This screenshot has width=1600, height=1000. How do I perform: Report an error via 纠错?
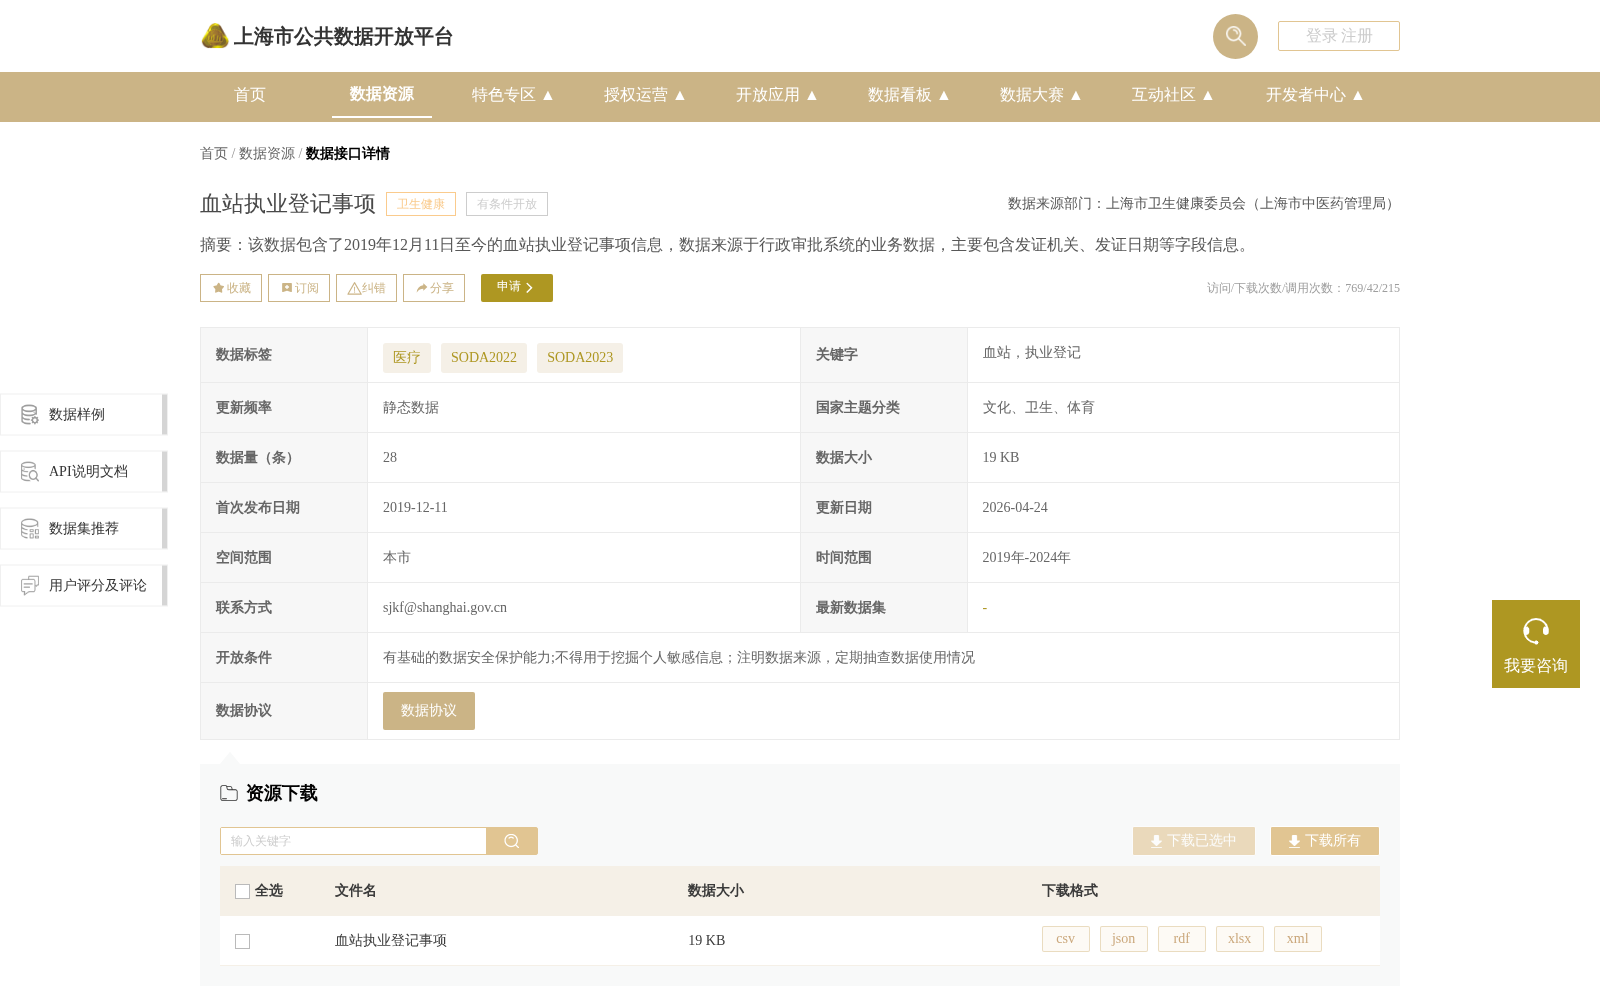tap(366, 288)
